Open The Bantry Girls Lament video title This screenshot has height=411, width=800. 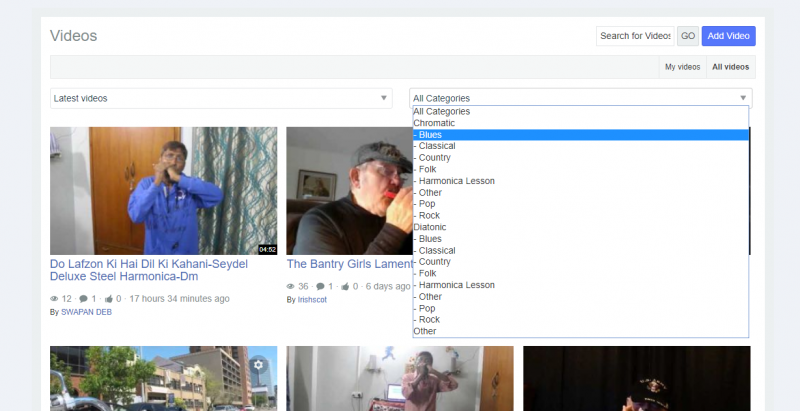point(349,264)
